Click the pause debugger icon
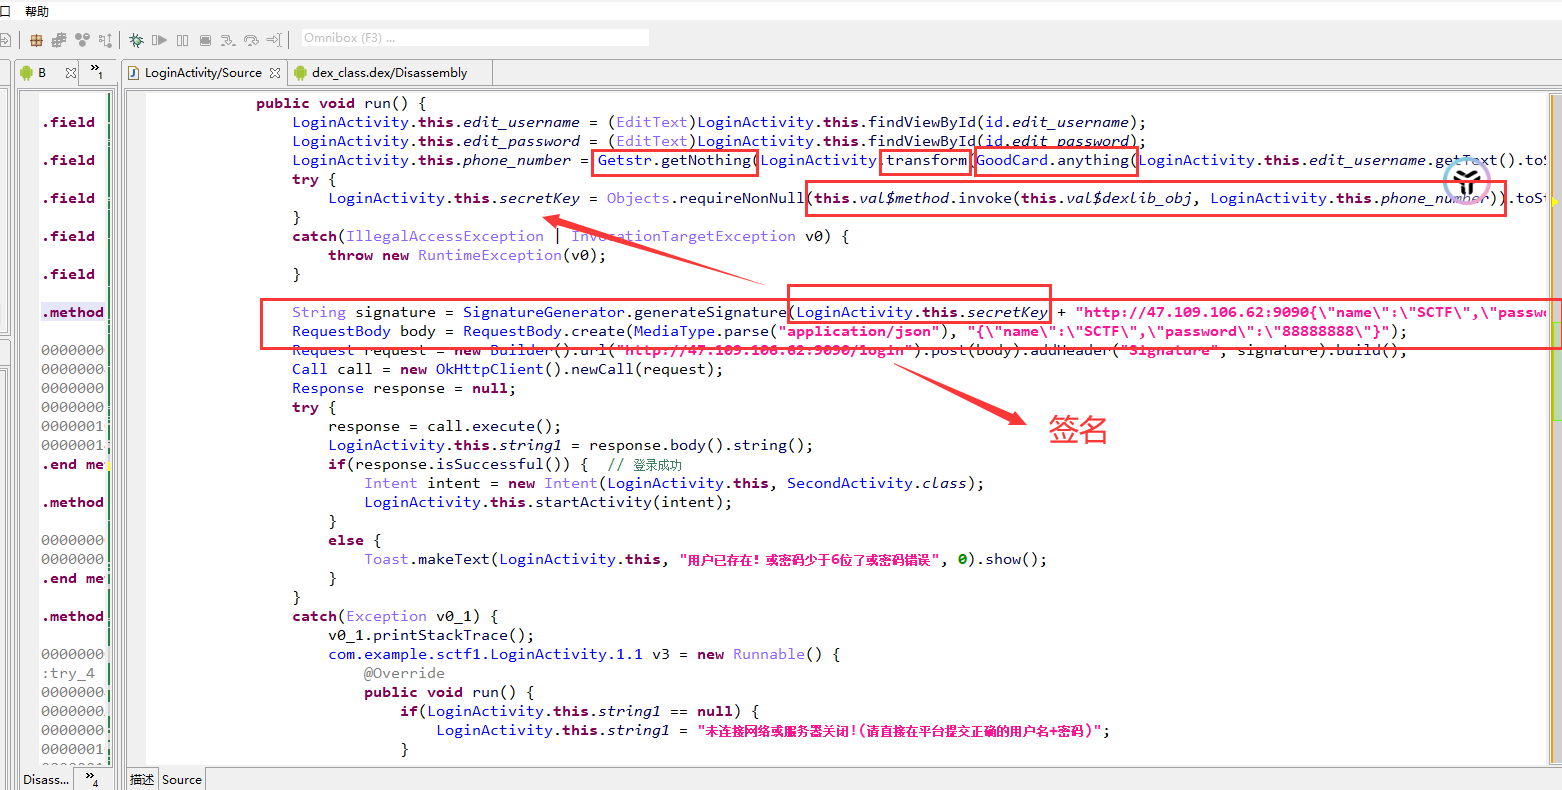 (182, 40)
